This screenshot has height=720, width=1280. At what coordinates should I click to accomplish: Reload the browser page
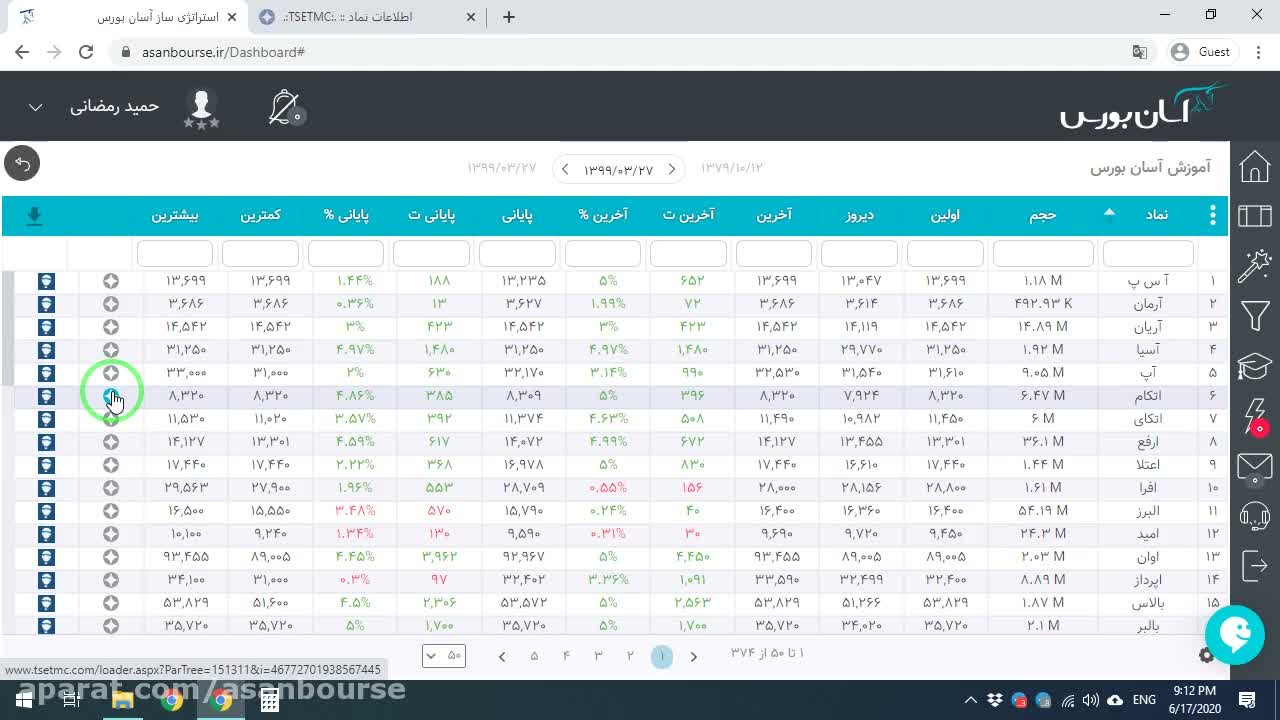(x=86, y=52)
